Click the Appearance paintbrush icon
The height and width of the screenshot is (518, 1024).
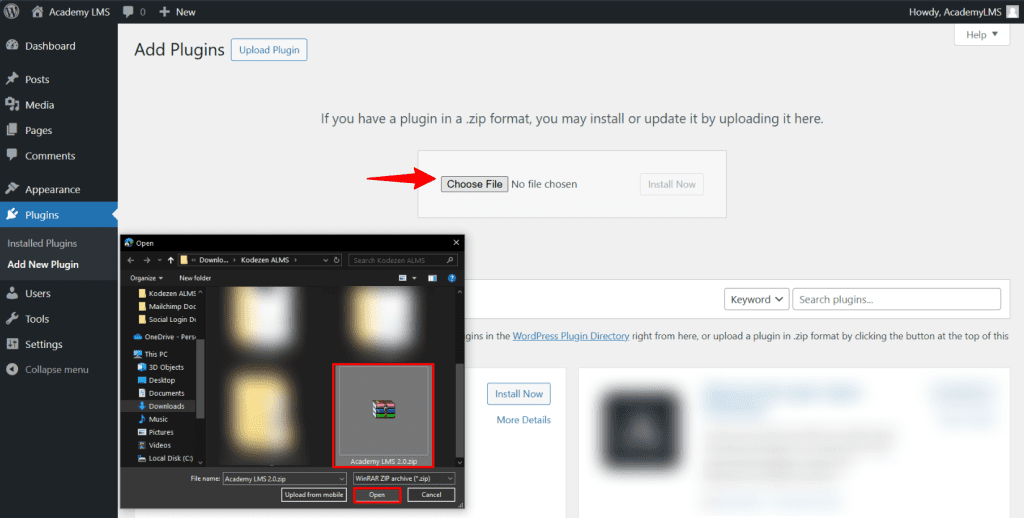(x=12, y=189)
